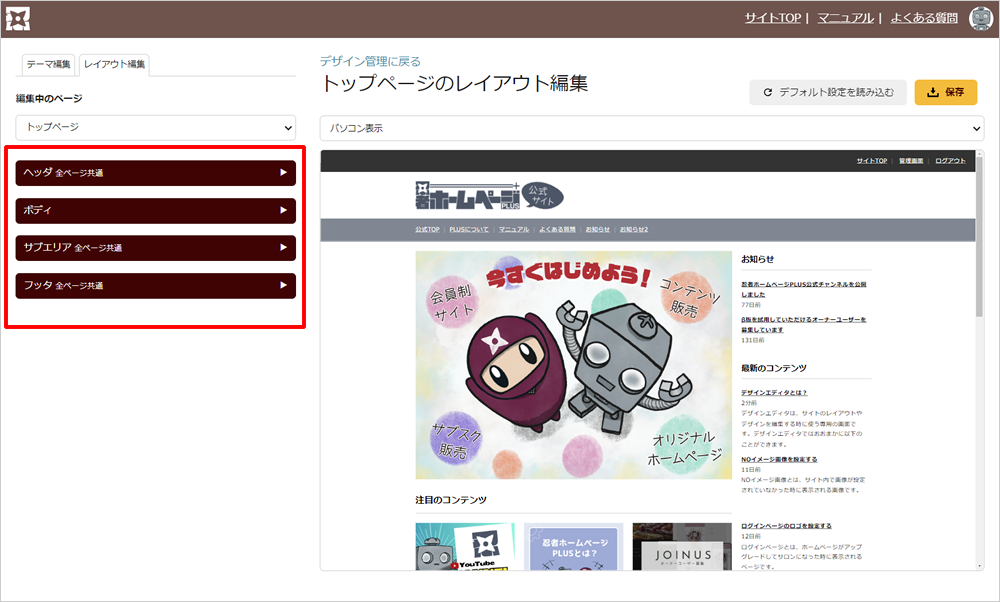Open the パソコン表示 display mode dropdown
This screenshot has height=602, width=1000.
click(x=651, y=128)
